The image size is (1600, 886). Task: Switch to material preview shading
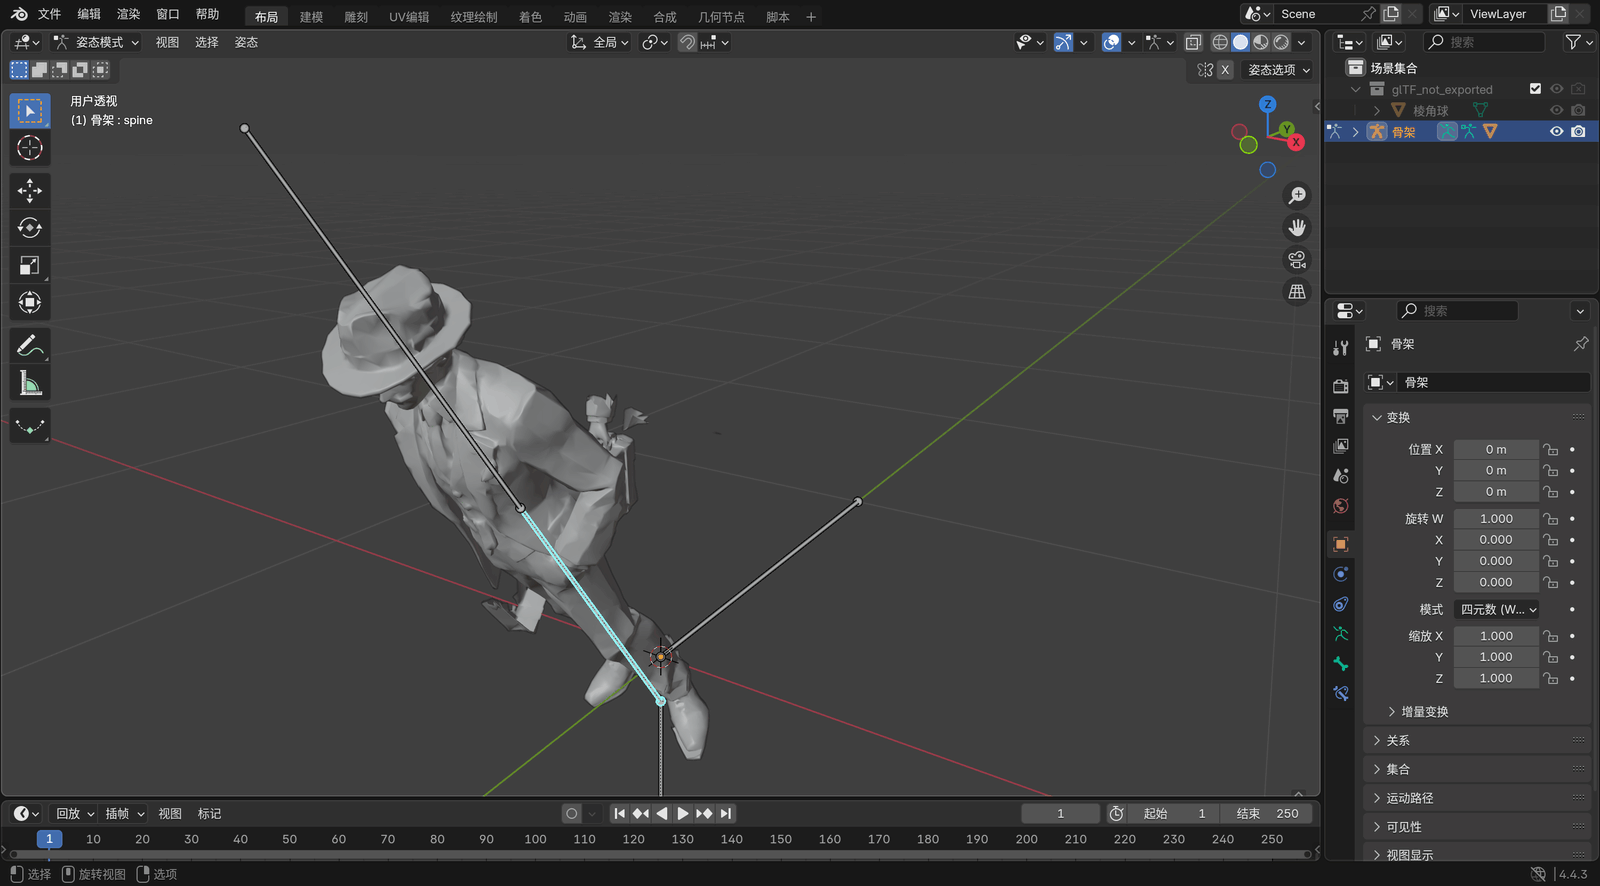click(1261, 42)
